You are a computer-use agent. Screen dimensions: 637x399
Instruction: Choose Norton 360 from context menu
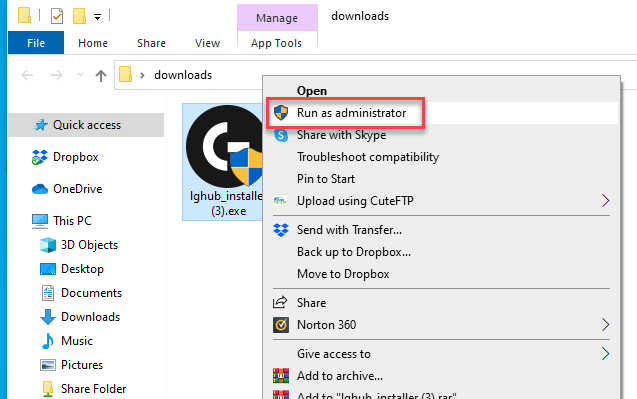point(327,325)
